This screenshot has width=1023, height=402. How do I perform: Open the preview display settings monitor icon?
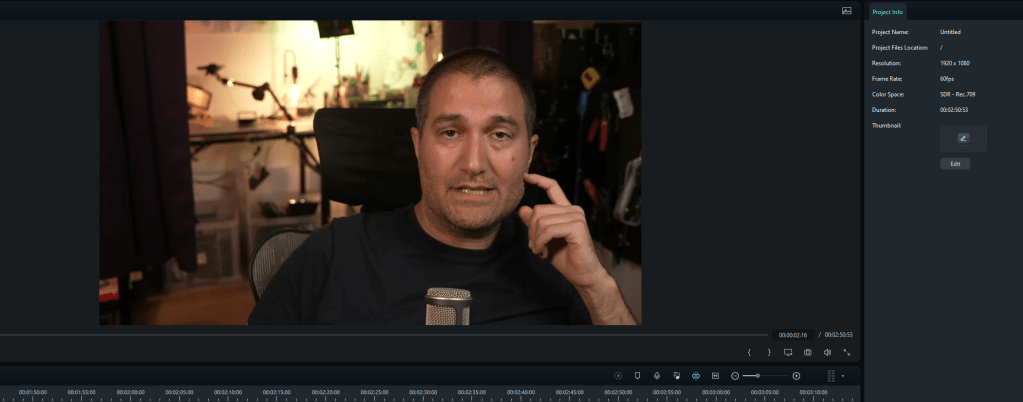click(x=787, y=352)
